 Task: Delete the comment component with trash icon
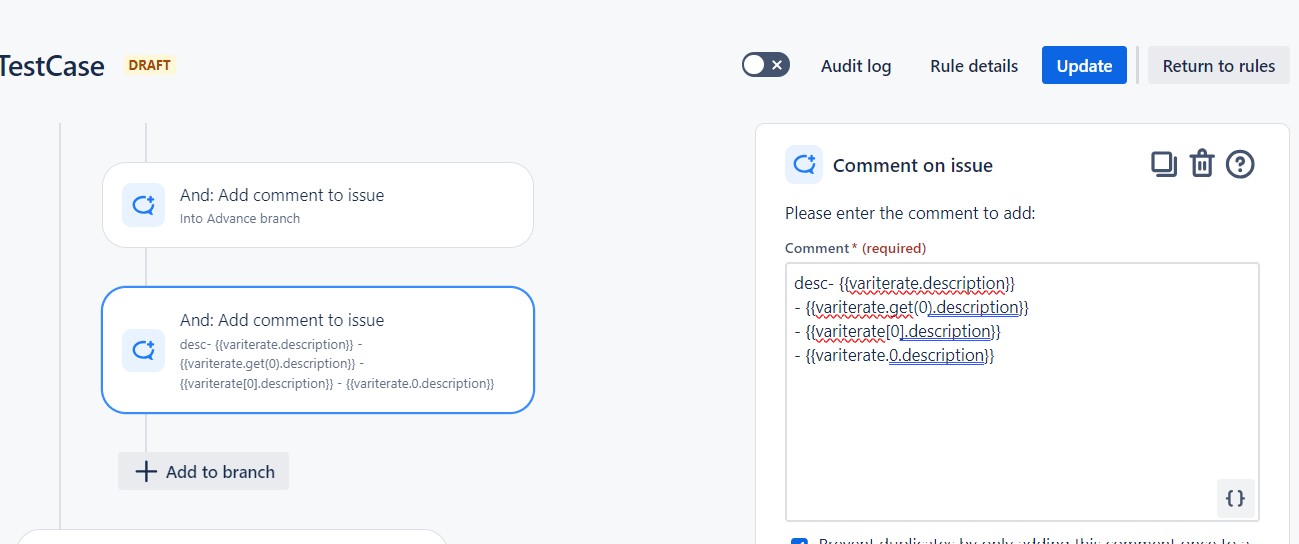pos(1201,164)
